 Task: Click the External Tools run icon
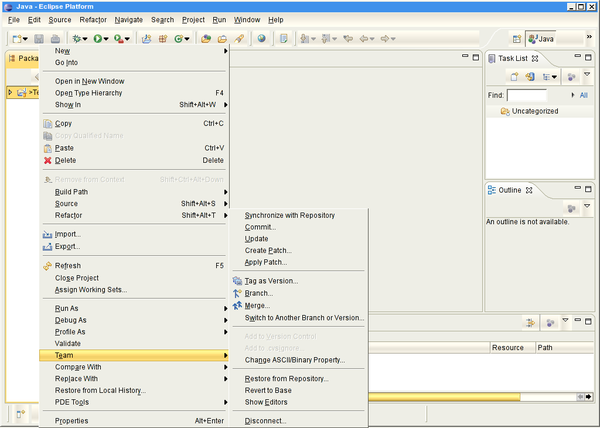click(119, 39)
